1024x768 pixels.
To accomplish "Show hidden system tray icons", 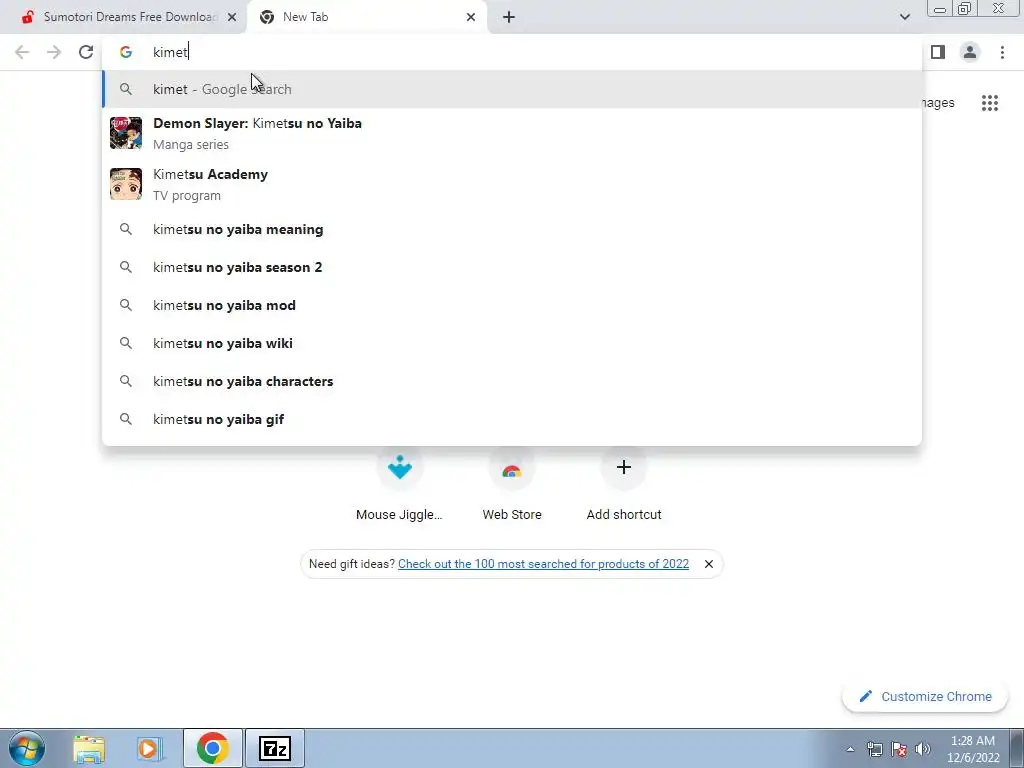I will (x=850, y=749).
